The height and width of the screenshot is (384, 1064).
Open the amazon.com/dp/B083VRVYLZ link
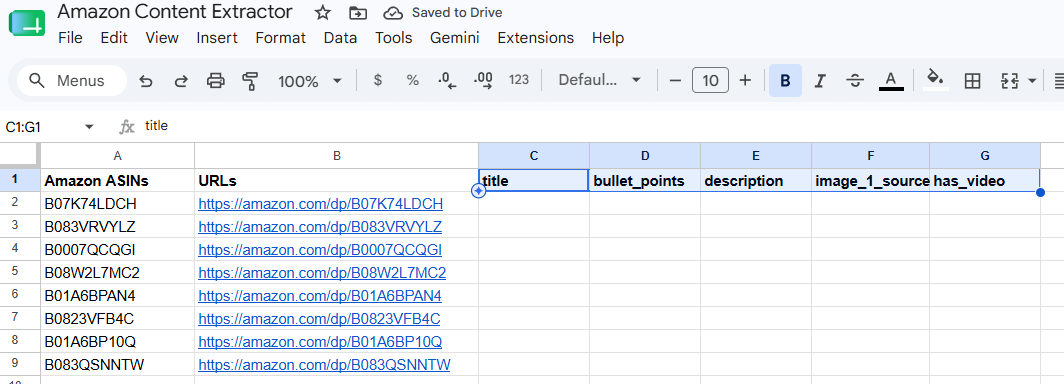(320, 227)
